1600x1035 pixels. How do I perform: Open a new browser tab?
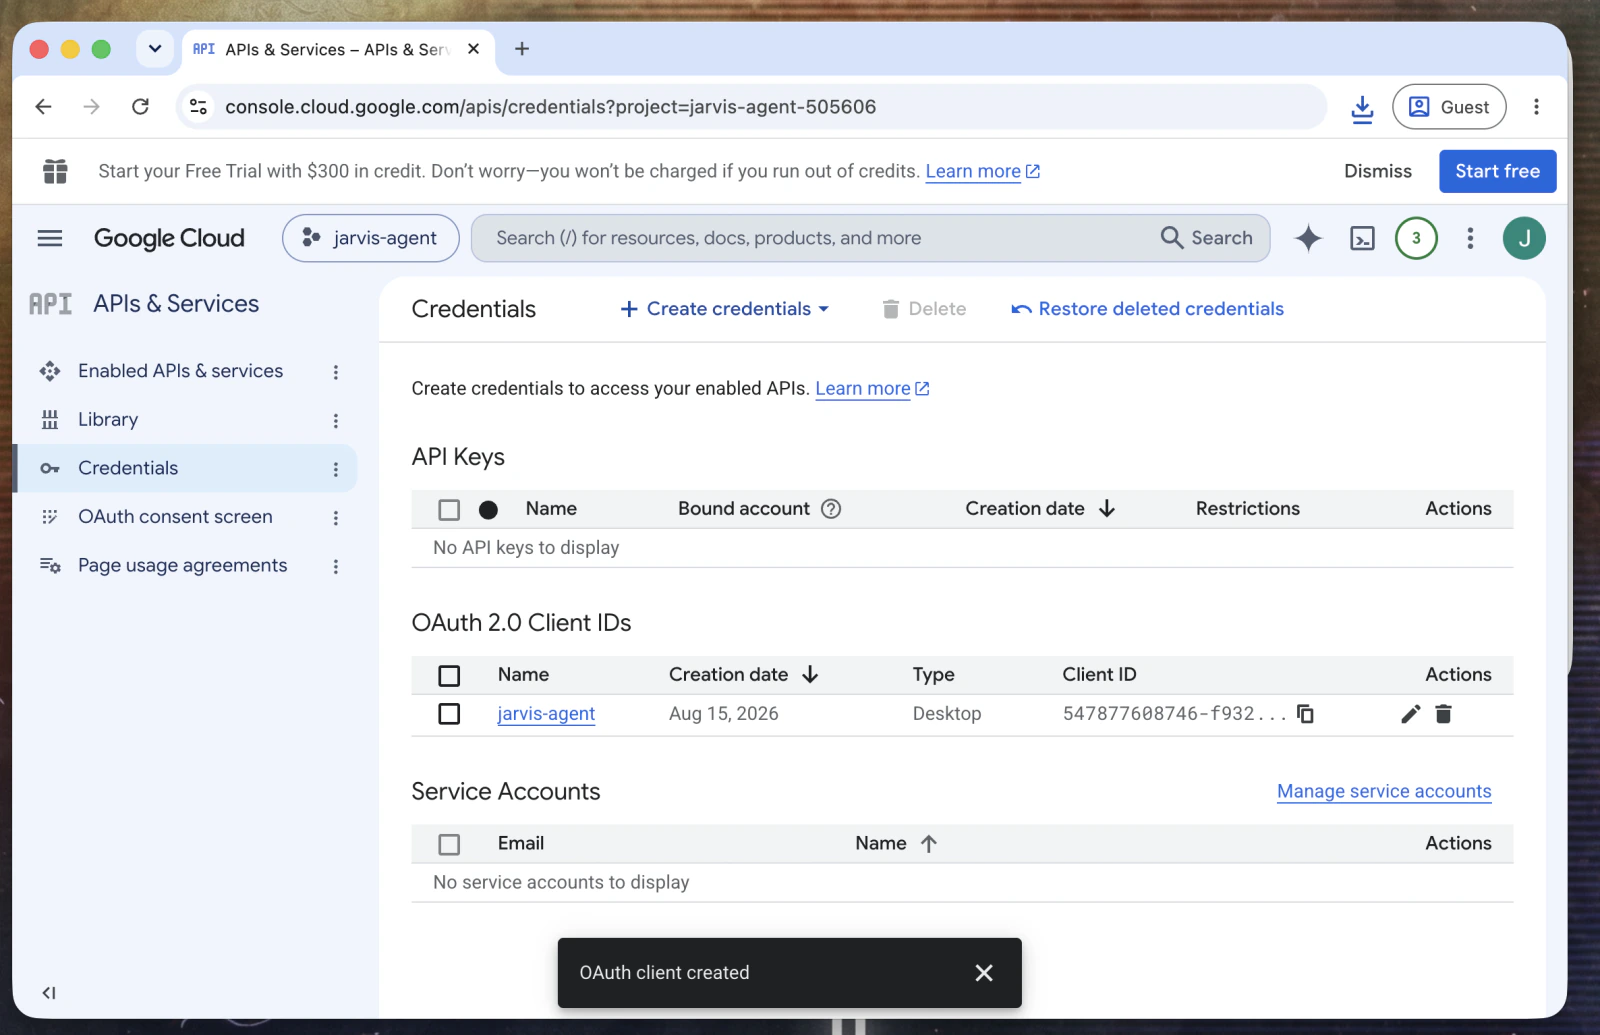522,49
